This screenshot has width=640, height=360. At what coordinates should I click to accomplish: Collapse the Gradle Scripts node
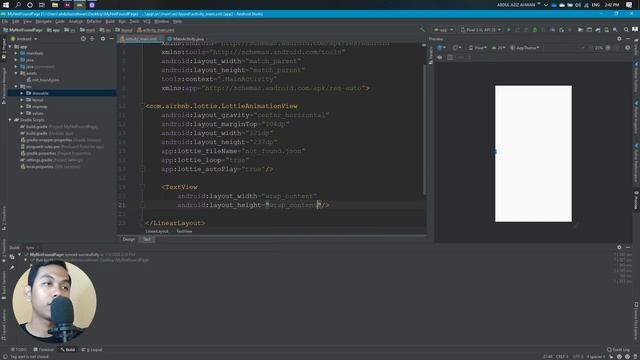(x=10, y=120)
